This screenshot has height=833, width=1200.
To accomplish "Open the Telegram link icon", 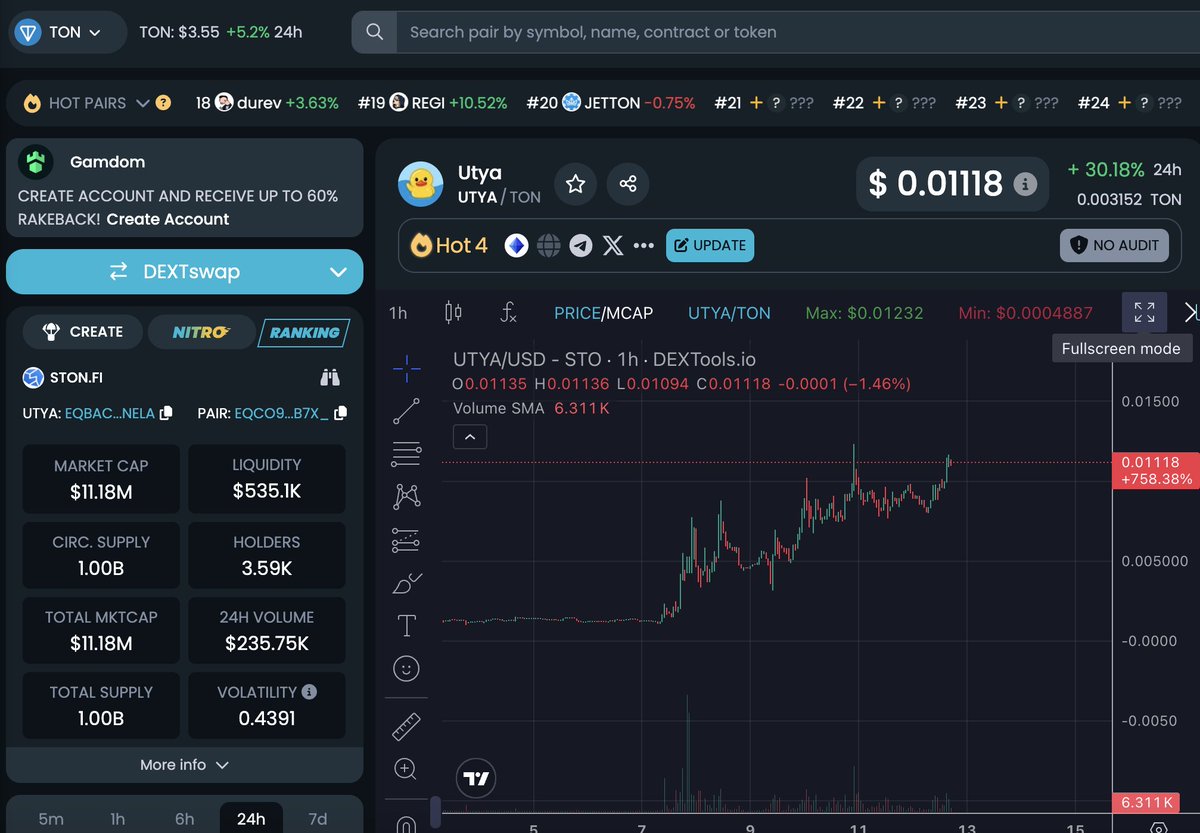I will [581, 245].
